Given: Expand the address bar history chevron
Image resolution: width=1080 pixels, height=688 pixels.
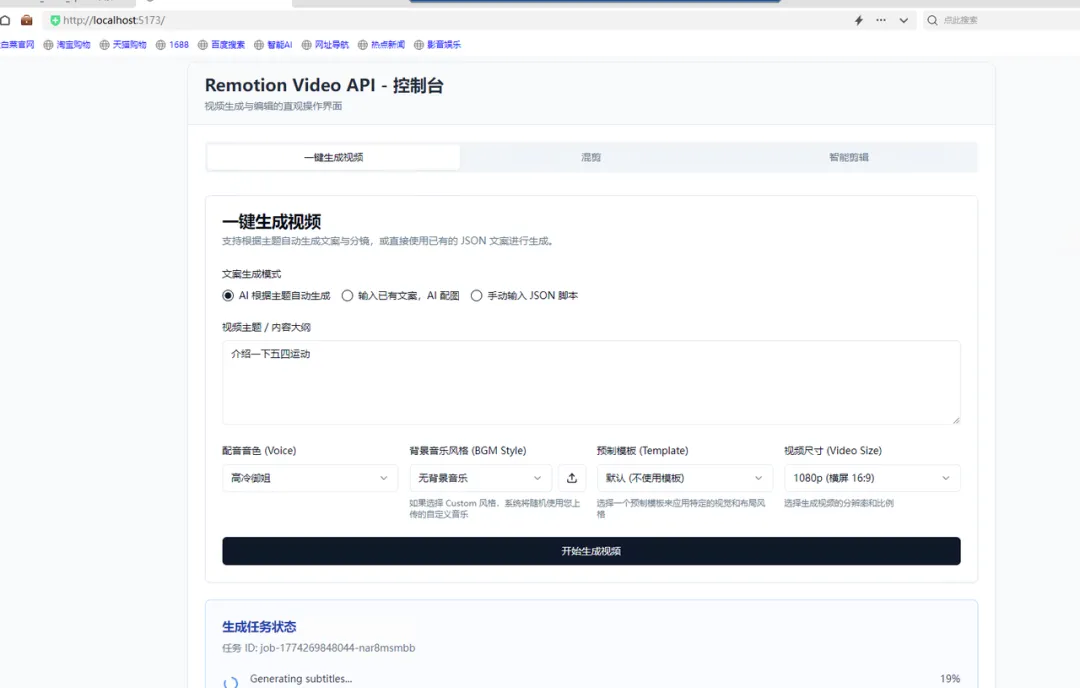Looking at the screenshot, I should pyautogui.click(x=904, y=20).
